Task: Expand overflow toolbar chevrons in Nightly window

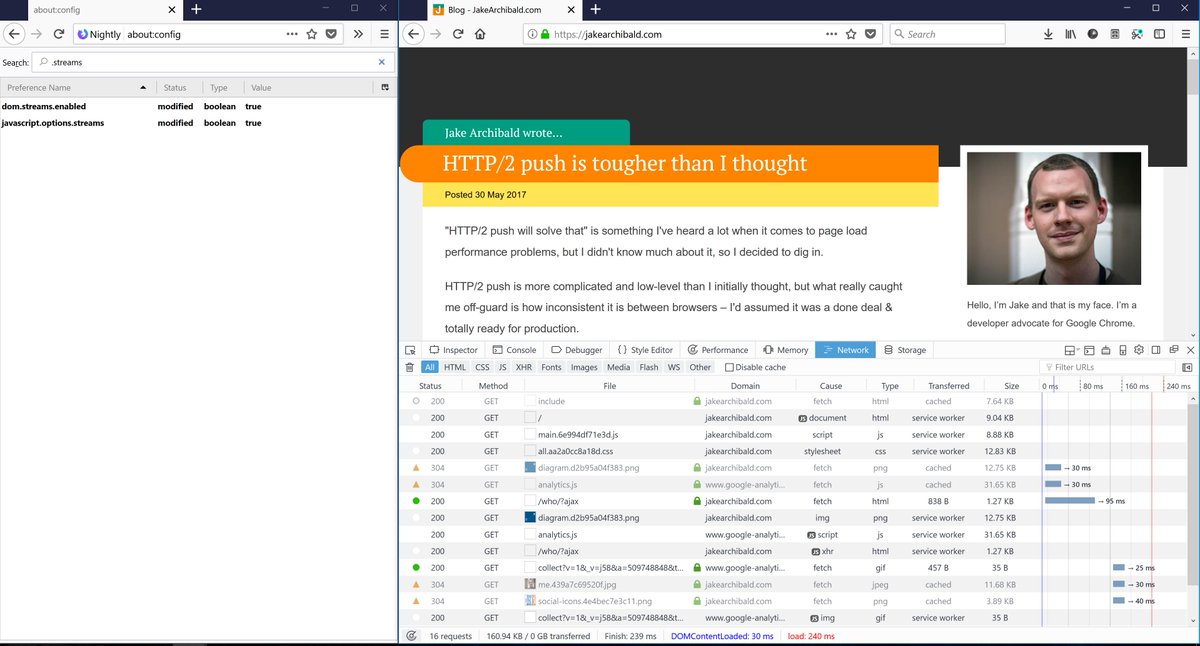Action: (359, 33)
